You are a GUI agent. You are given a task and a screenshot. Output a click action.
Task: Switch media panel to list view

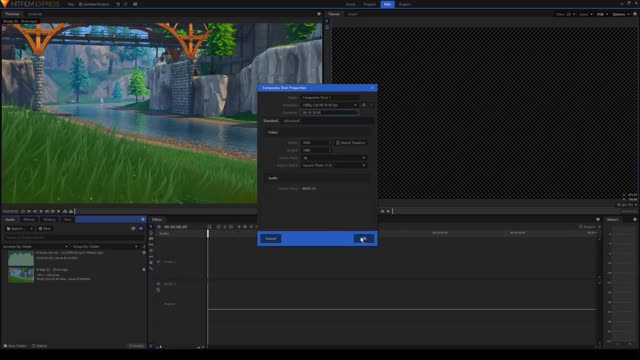pos(133,229)
